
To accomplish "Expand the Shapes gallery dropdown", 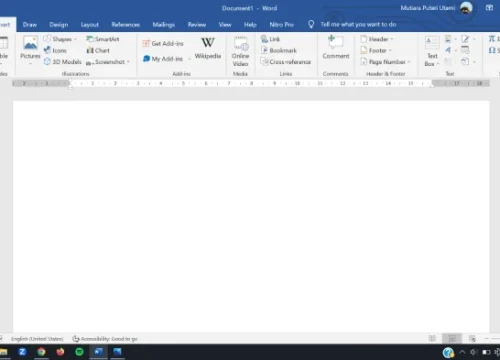I will click(60, 39).
